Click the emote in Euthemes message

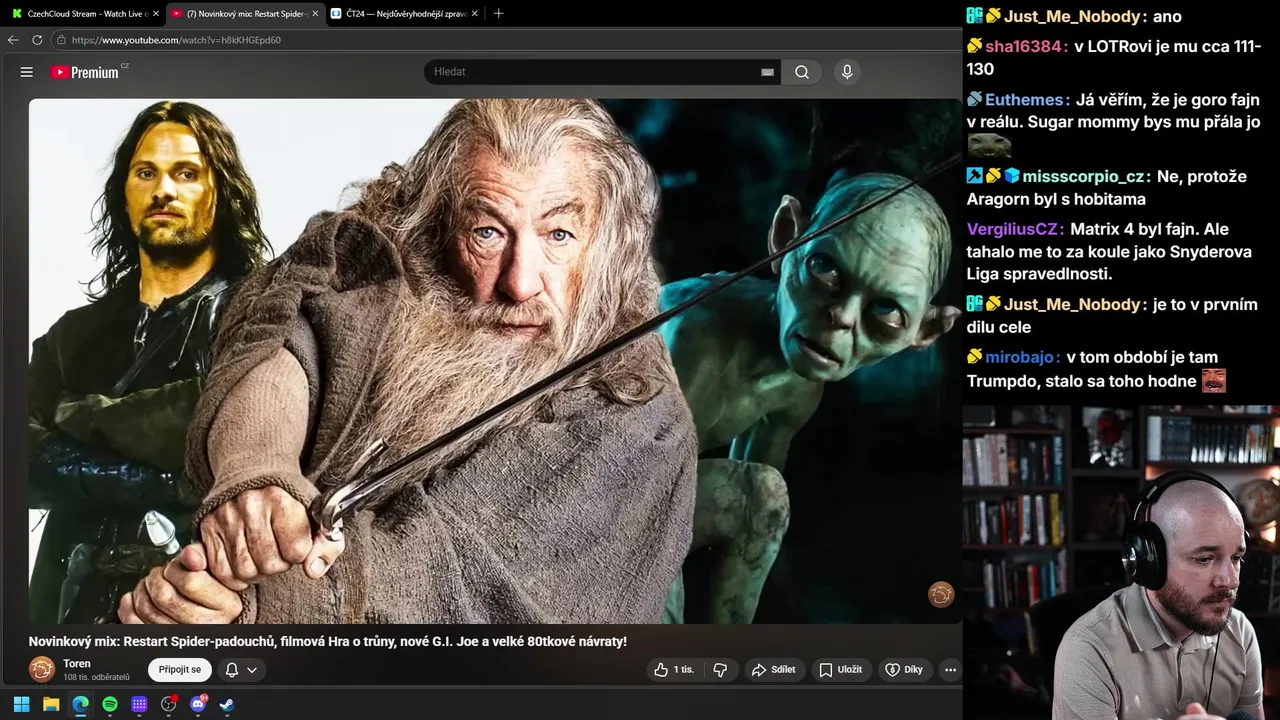point(989,146)
